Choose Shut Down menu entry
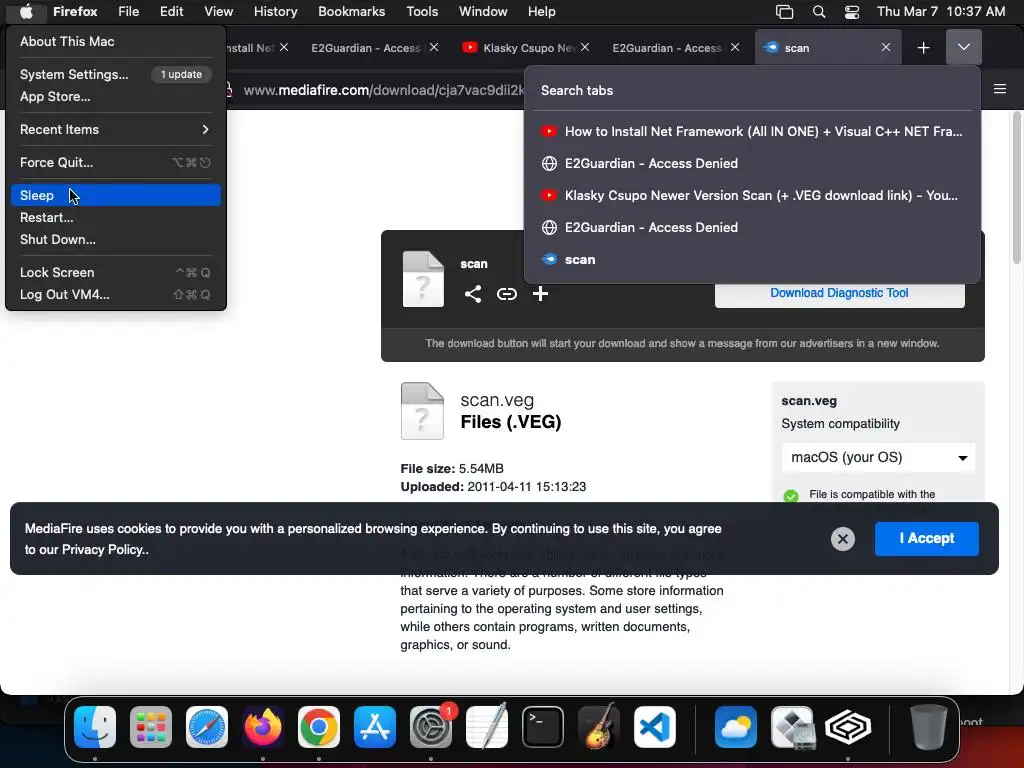The image size is (1024, 768). [x=116, y=240]
